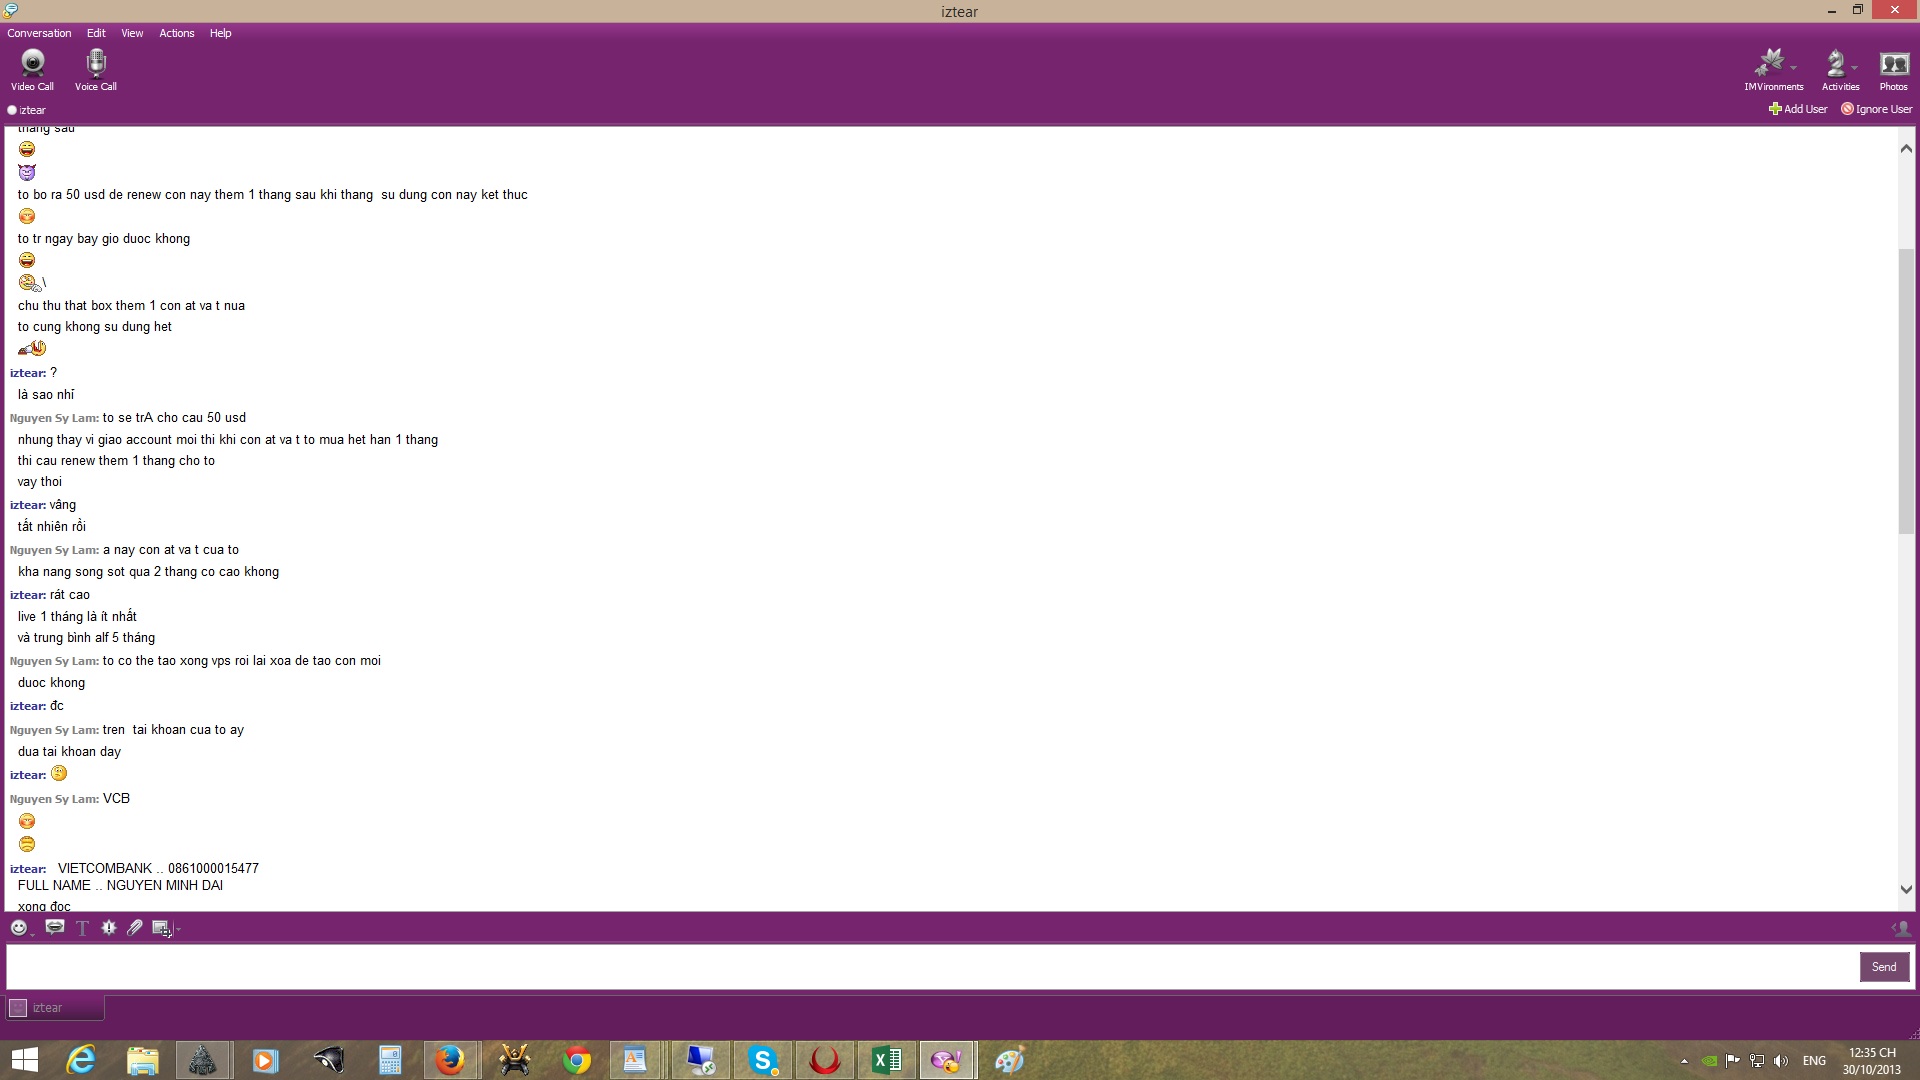The width and height of the screenshot is (1920, 1080).
Task: Click the iztear status indicator circle
Action: coord(12,110)
